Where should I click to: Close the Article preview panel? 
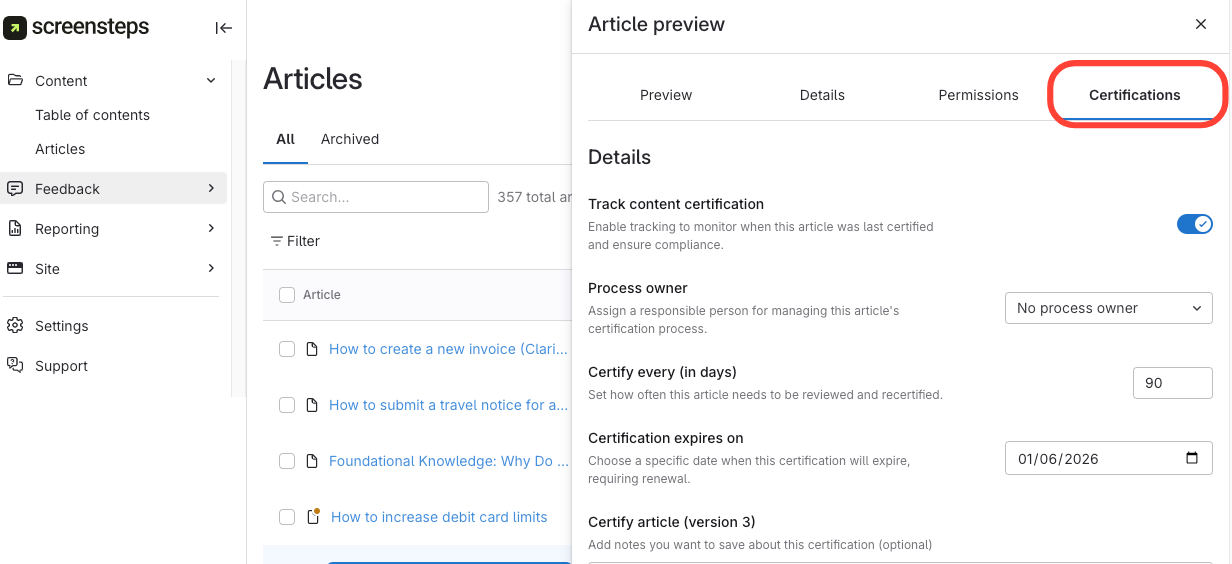pos(1201,24)
